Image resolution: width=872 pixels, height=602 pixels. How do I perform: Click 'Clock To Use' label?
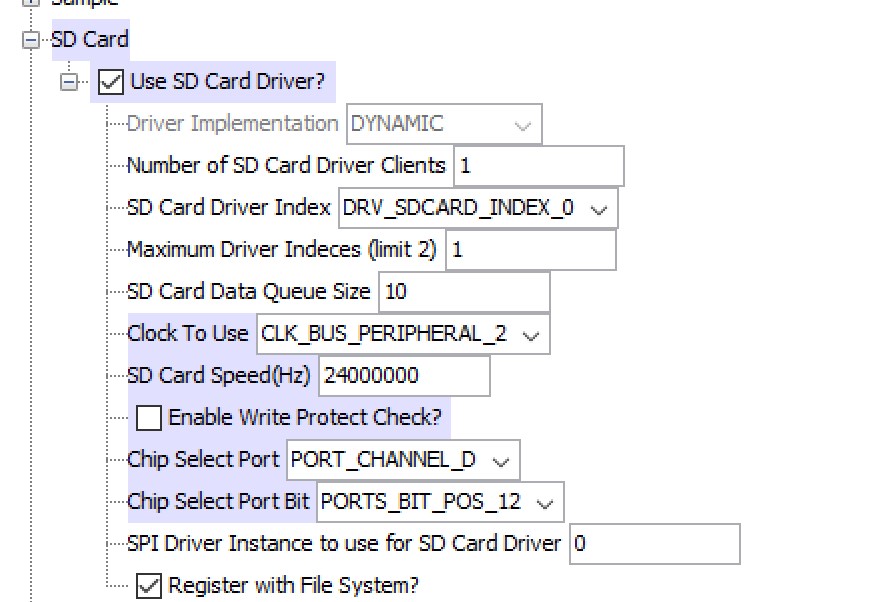[187, 334]
